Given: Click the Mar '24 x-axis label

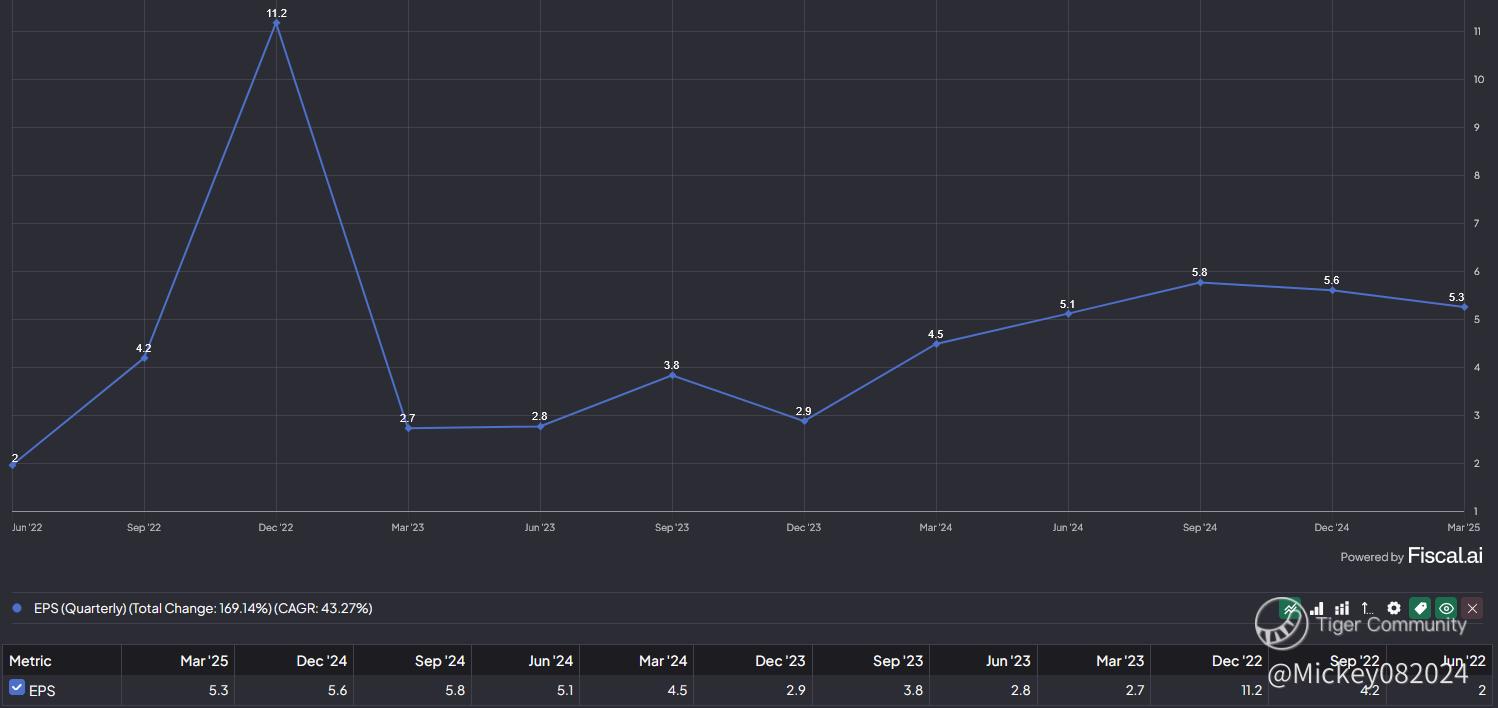Looking at the screenshot, I should (x=936, y=527).
